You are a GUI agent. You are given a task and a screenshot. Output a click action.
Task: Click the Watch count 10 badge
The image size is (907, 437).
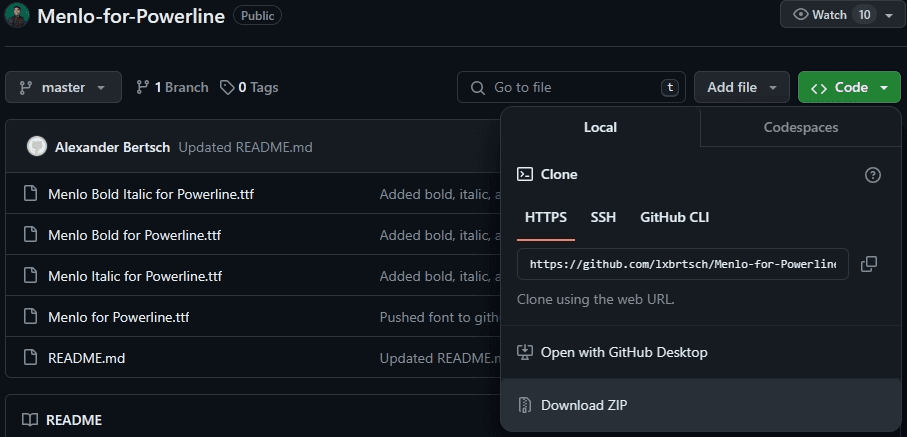(x=864, y=14)
